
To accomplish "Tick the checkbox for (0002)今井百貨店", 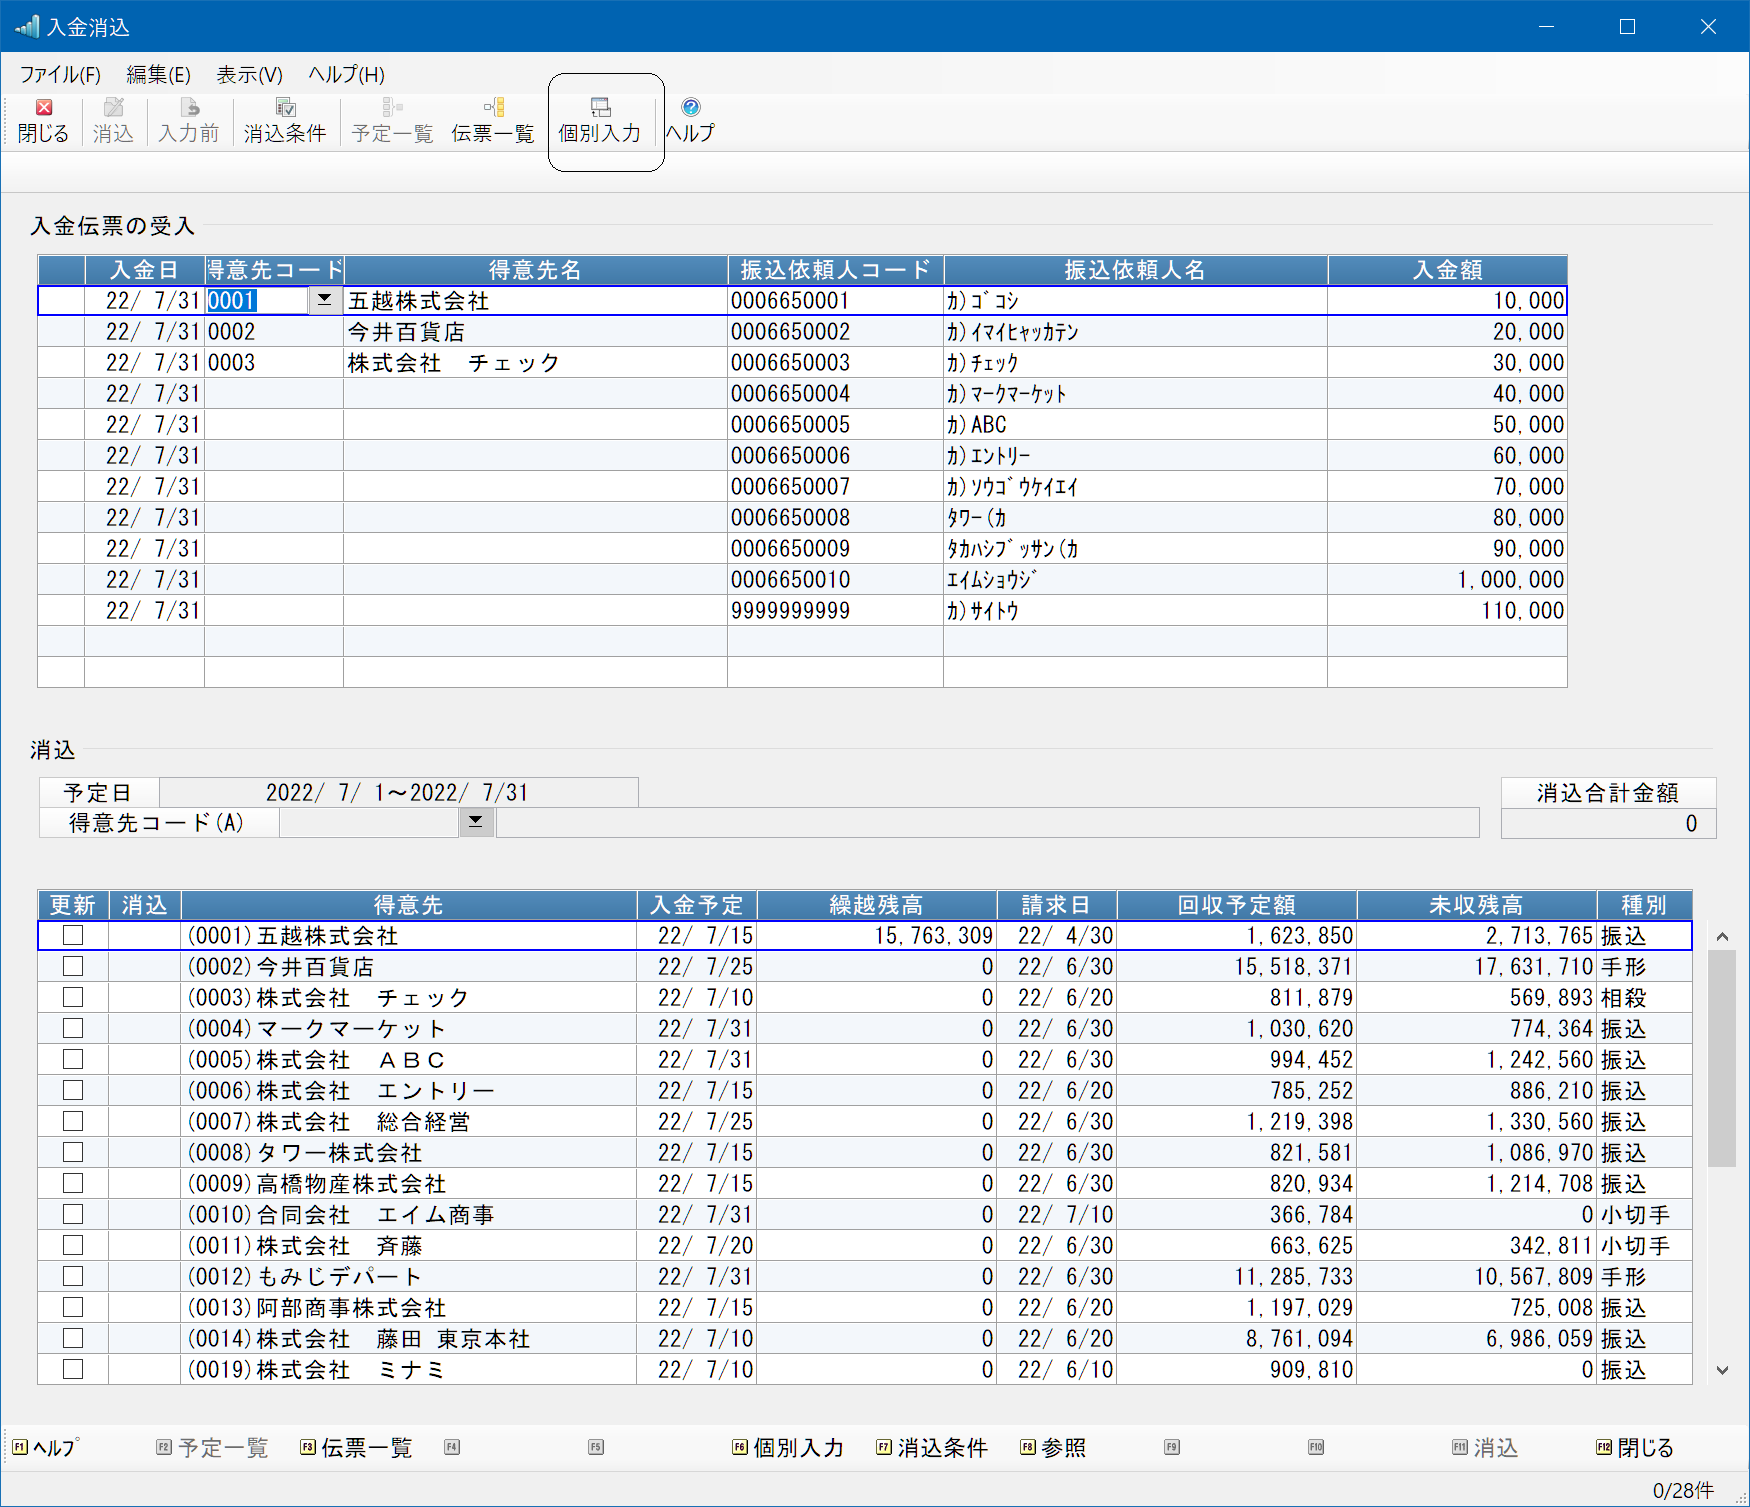I will tap(73, 967).
